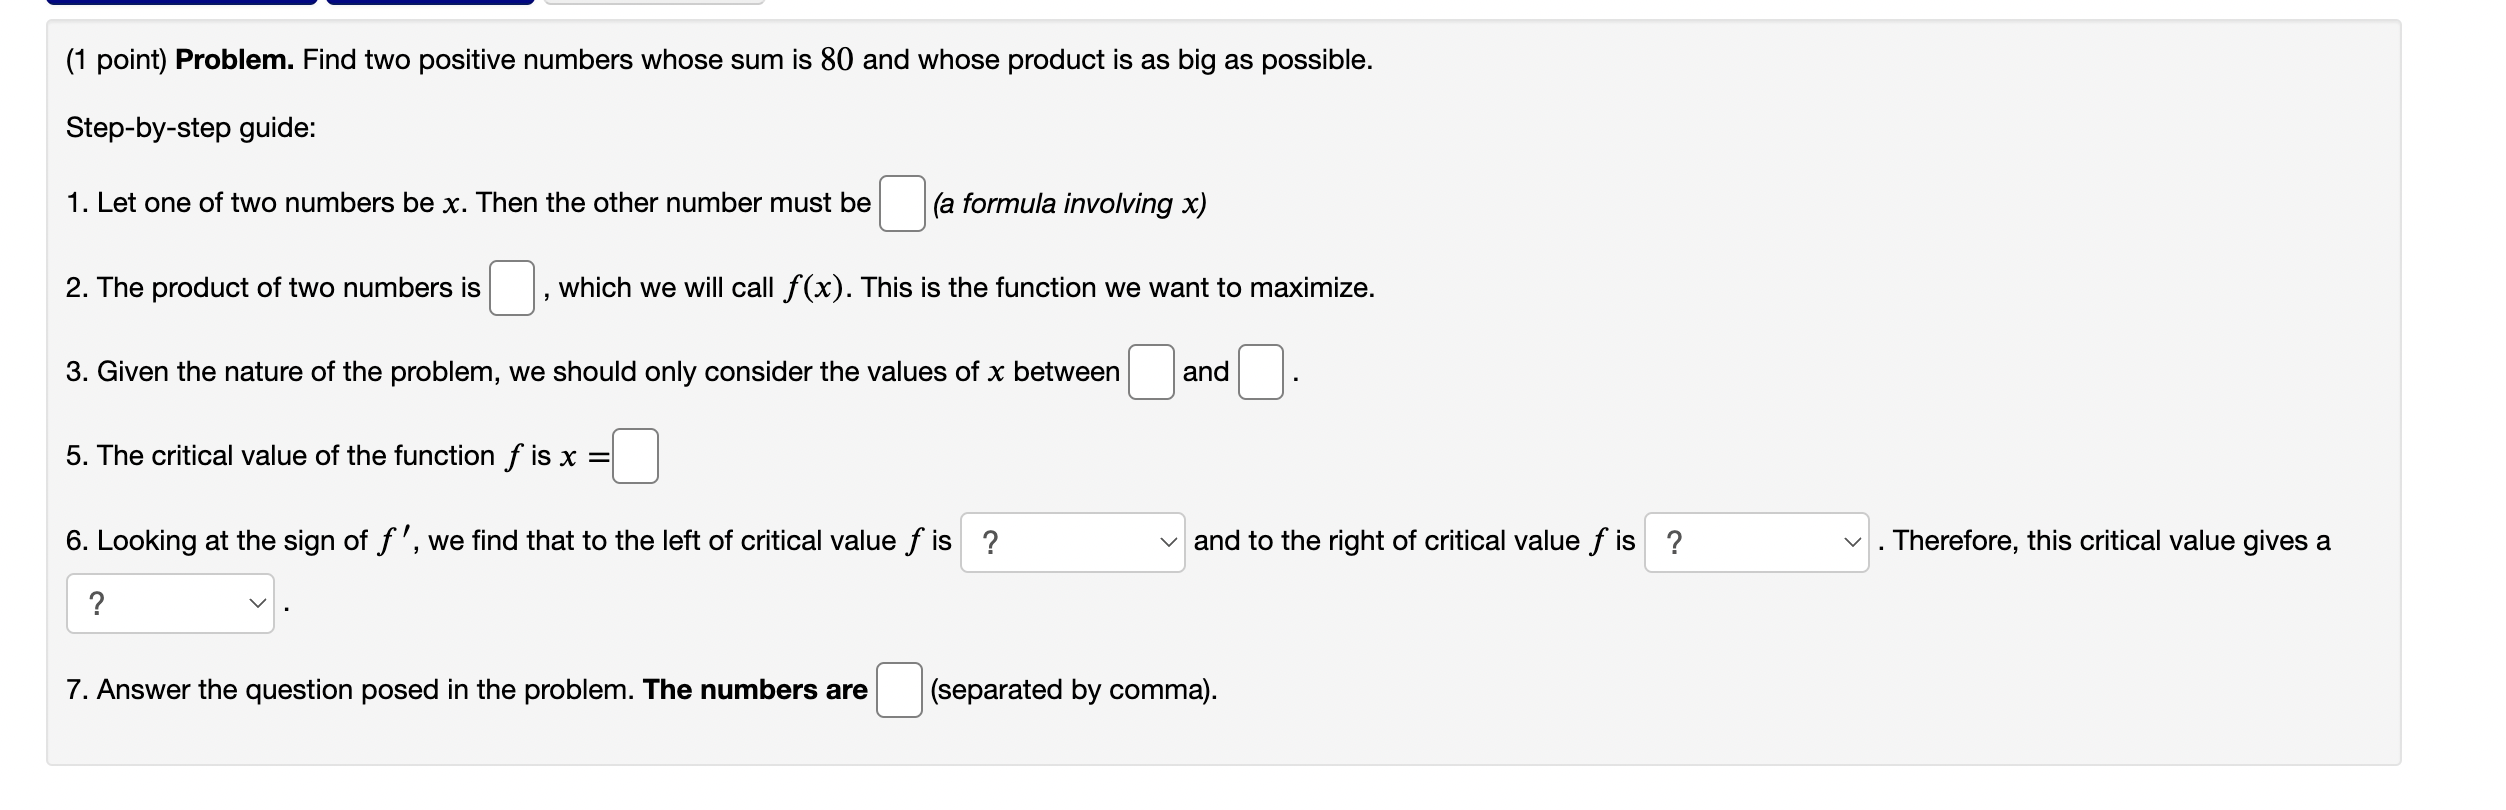Expand the chevron on the first step 6 dropdown
Image resolution: width=2506 pixels, height=810 pixels.
pyautogui.click(x=1166, y=541)
